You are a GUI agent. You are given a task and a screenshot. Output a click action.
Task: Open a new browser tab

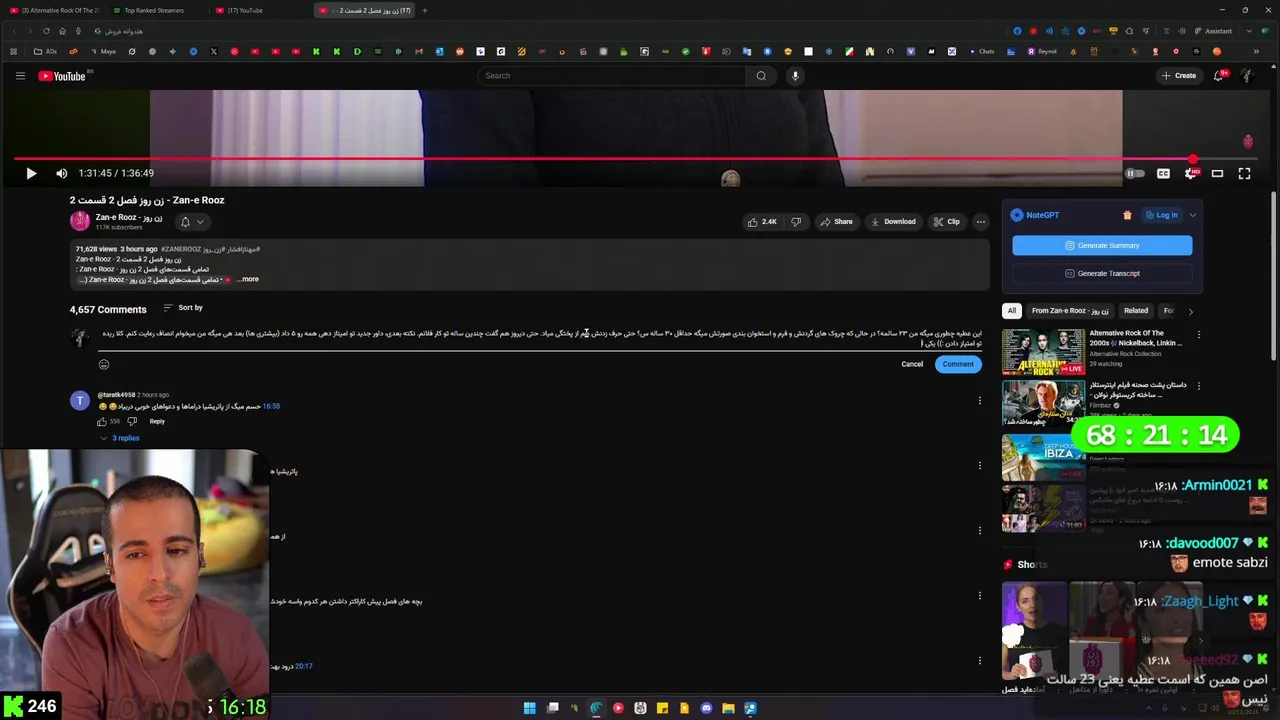[x=424, y=10]
